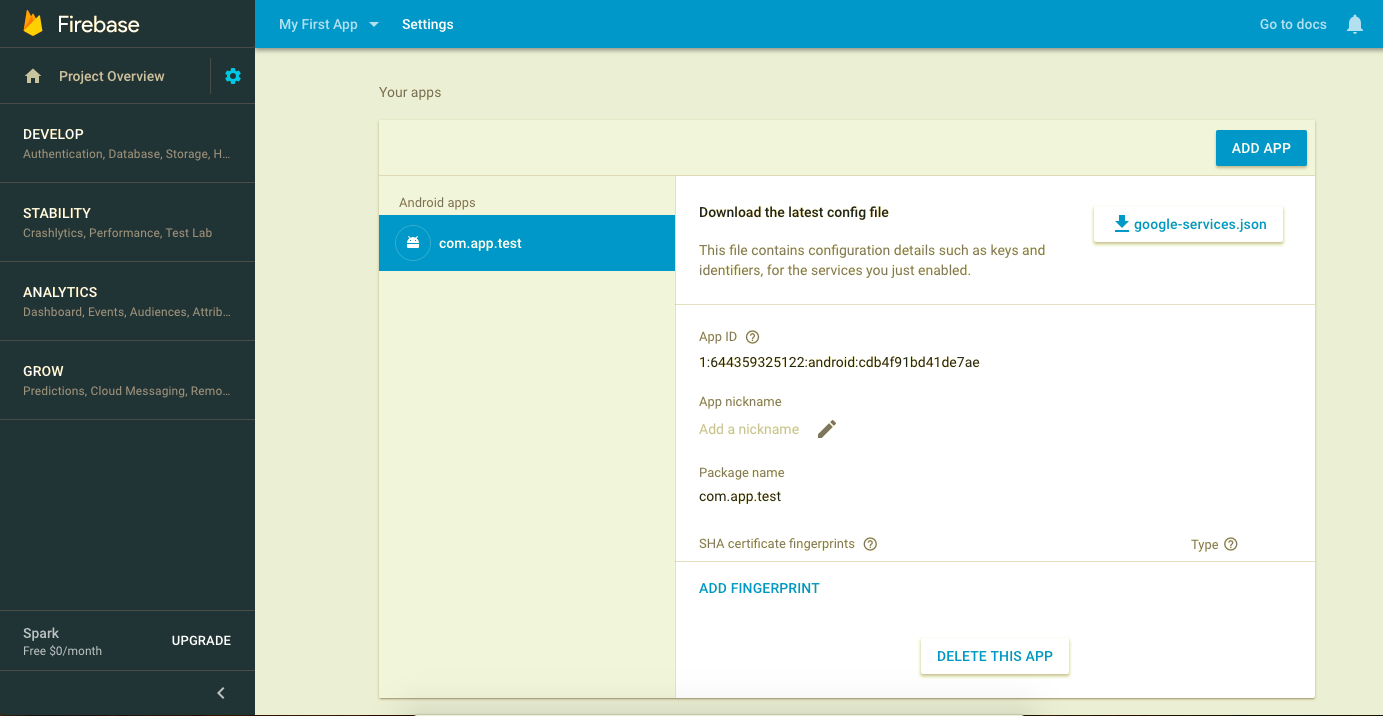1383x716 pixels.
Task: Click the Your apps heading
Action: click(x=410, y=92)
